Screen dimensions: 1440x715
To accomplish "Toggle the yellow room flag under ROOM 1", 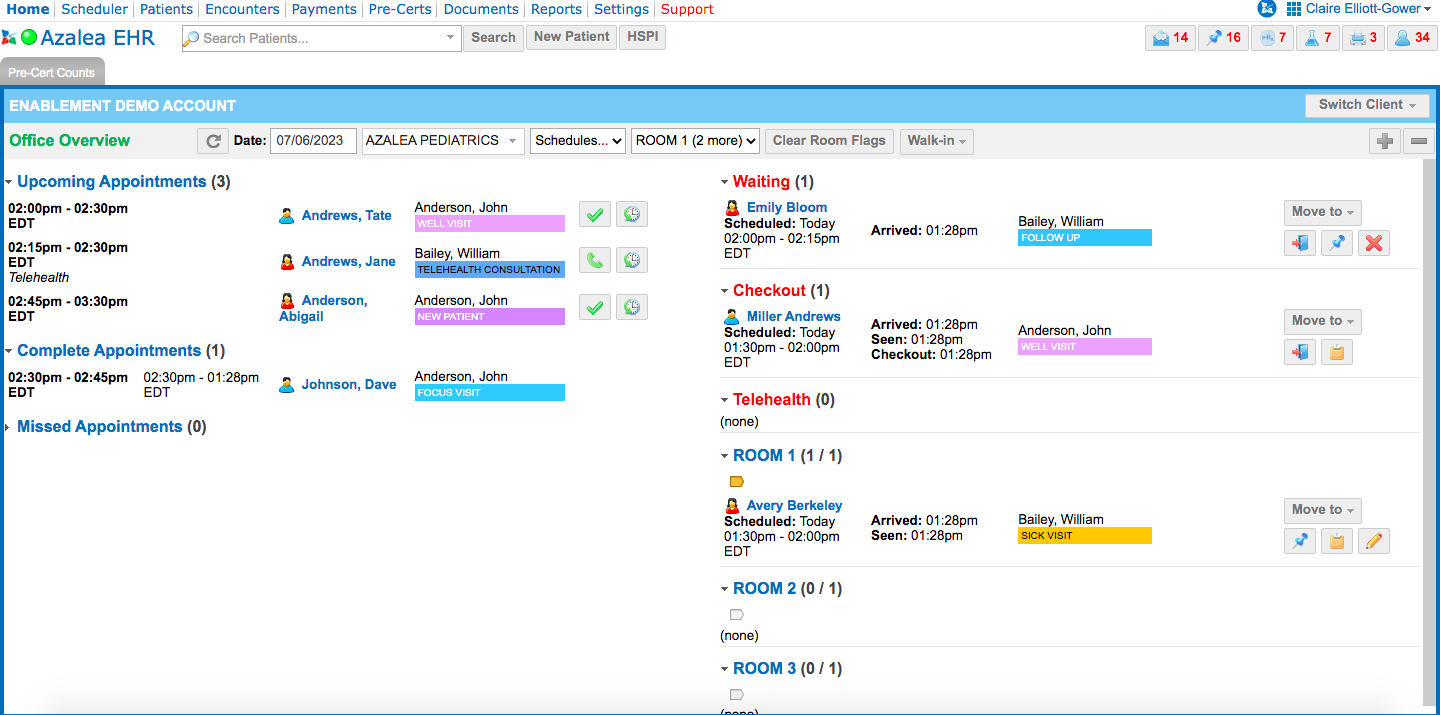I will coord(737,482).
